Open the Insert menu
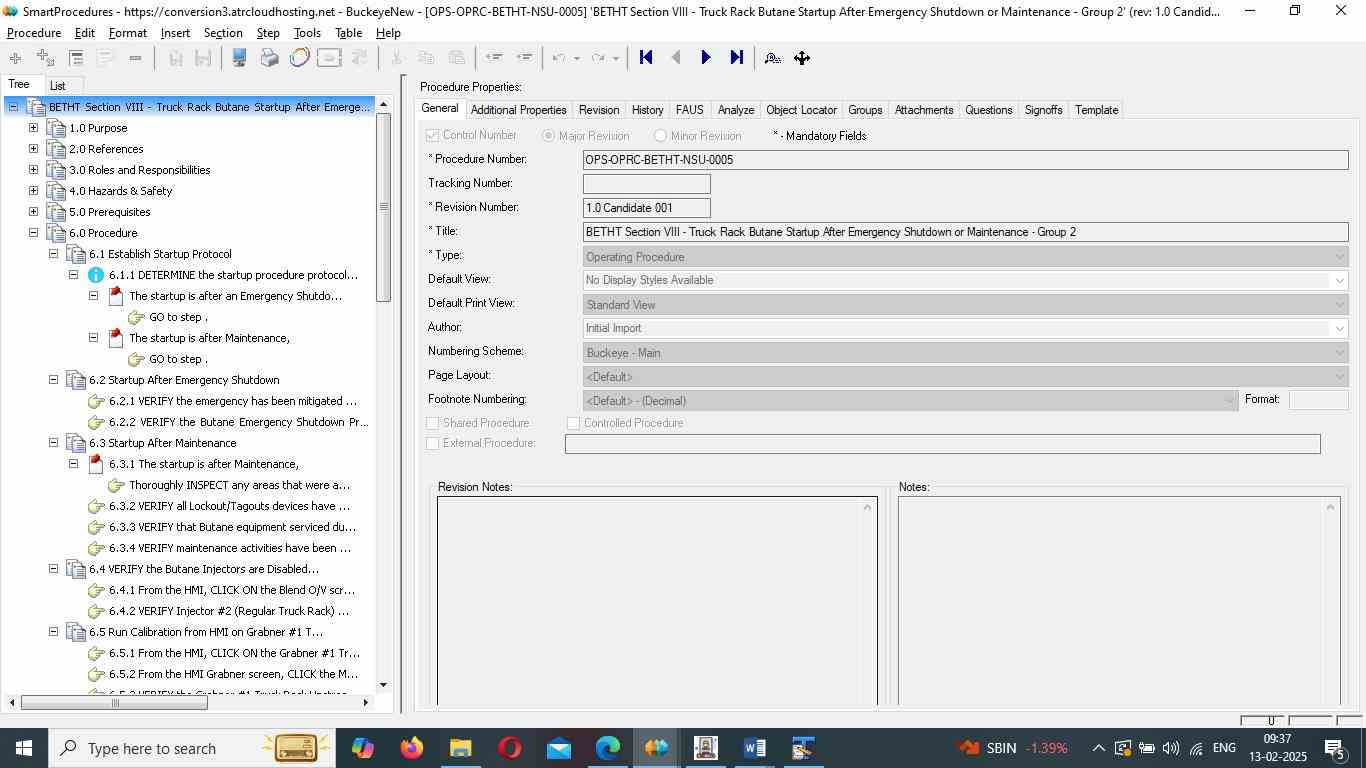 point(175,33)
